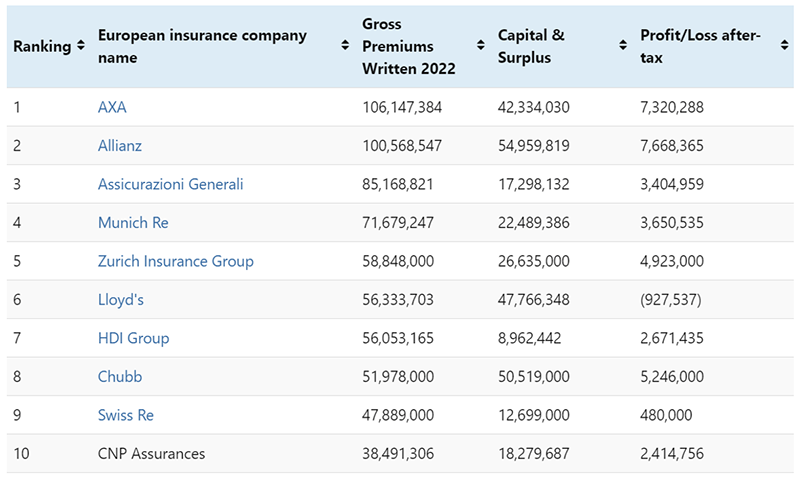Click the Capital & Surplus header text
800x479 pixels.
coord(531,46)
